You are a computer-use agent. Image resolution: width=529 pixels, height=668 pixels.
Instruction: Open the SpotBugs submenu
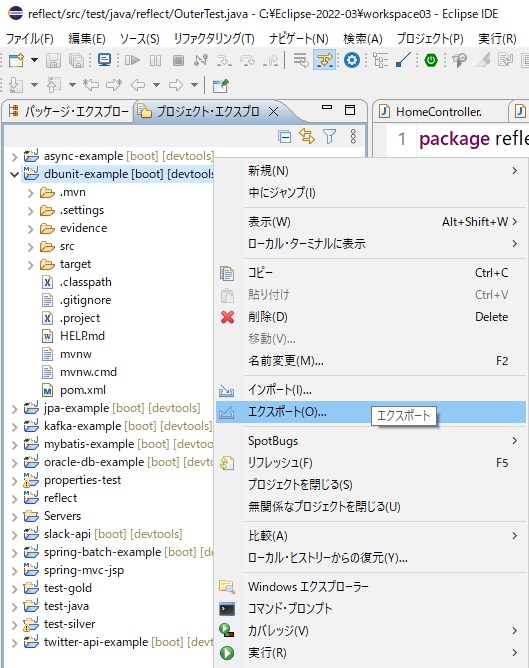point(371,441)
